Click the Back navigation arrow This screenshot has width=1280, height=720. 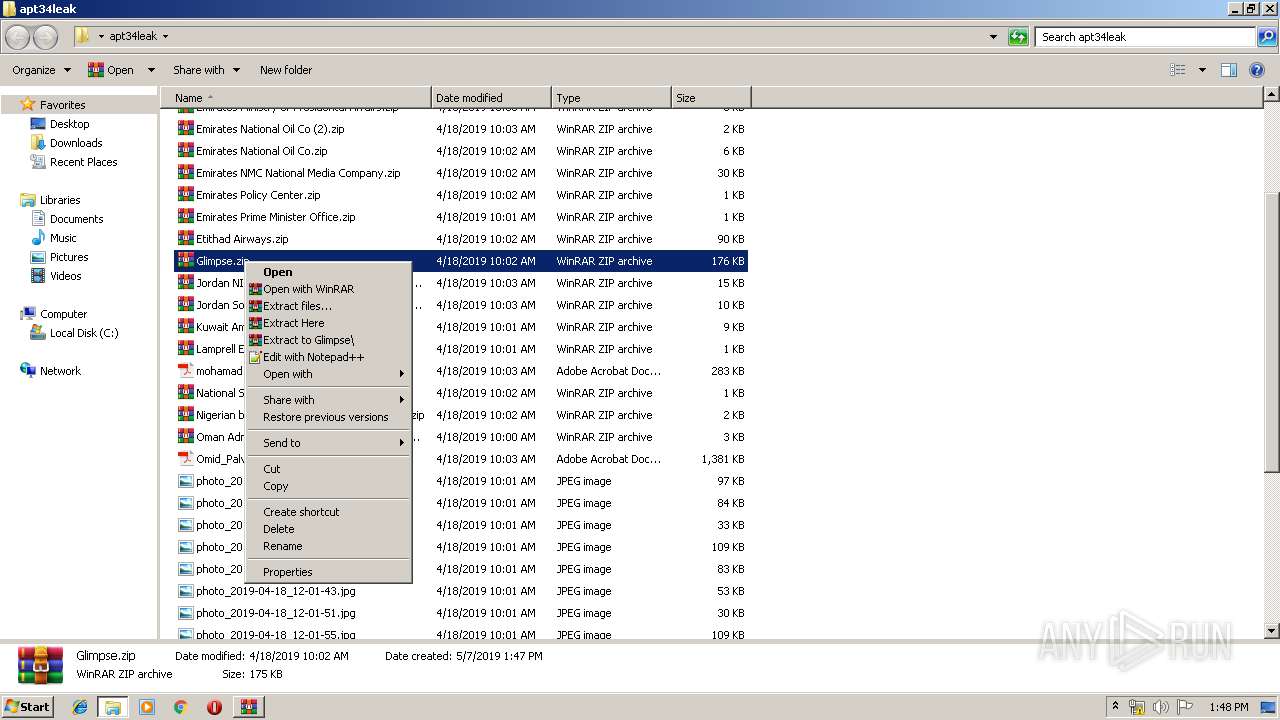[x=18, y=37]
